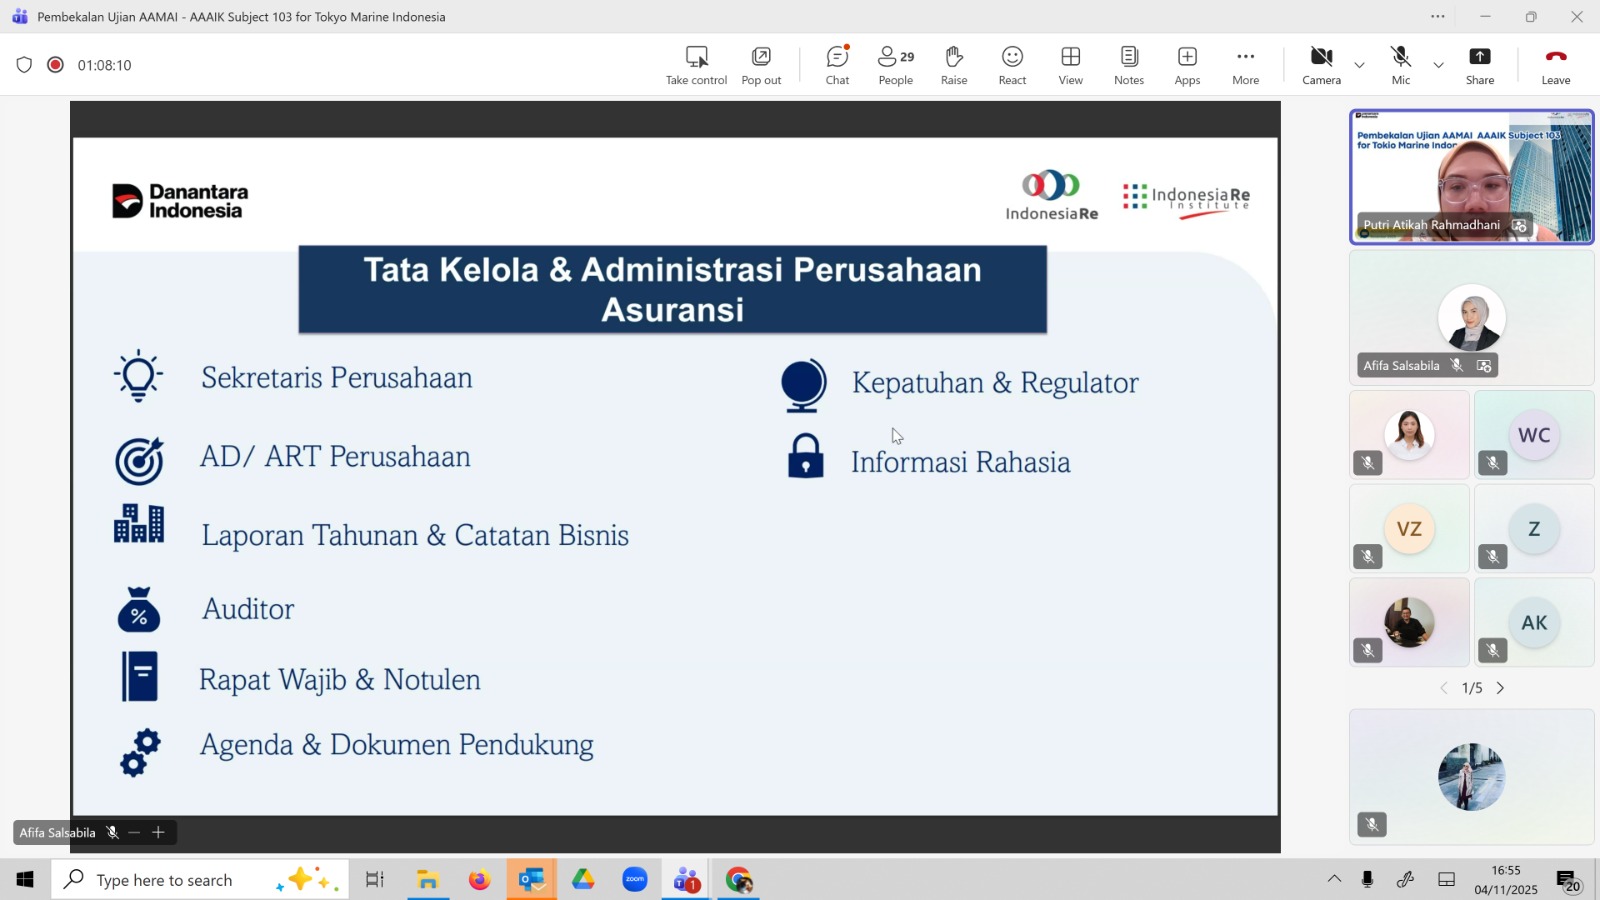Toggle the Camera on

(1321, 65)
